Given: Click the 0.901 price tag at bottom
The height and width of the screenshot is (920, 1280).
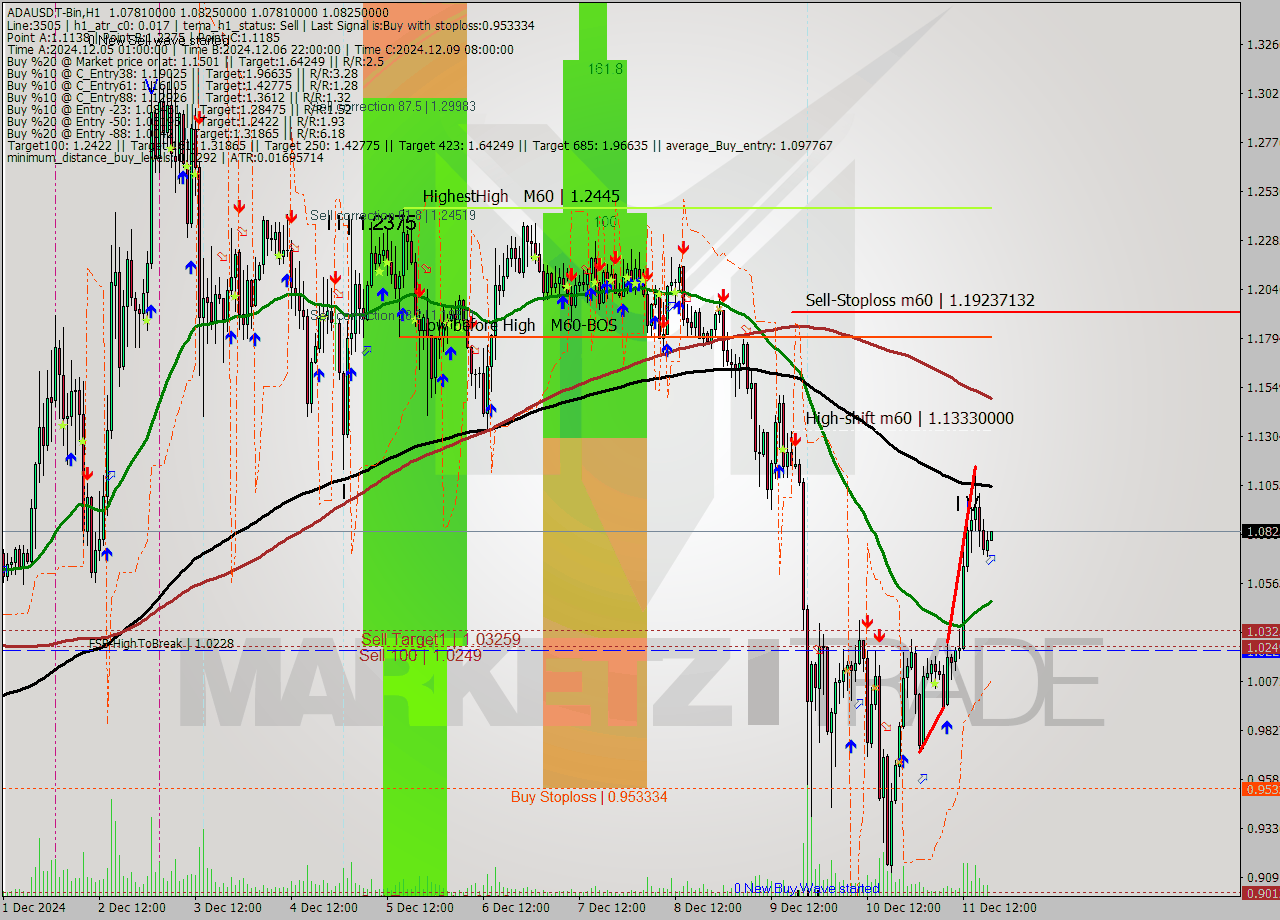Looking at the screenshot, I should coord(1260,893).
